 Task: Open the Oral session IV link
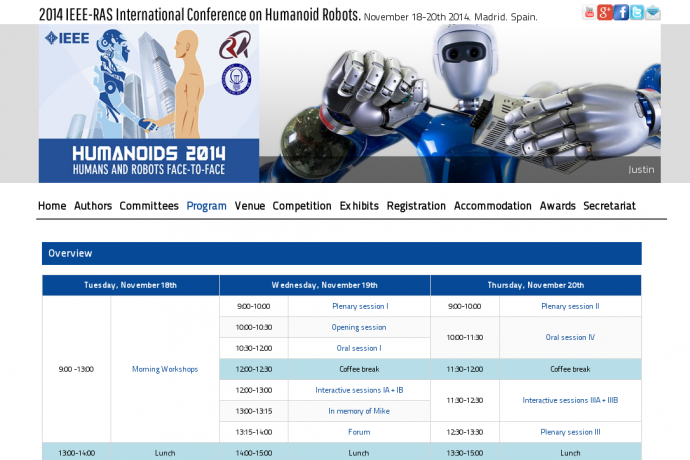pos(570,338)
